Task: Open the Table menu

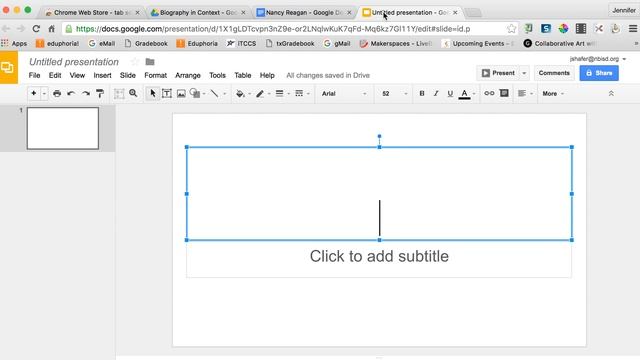Action: pos(242,75)
